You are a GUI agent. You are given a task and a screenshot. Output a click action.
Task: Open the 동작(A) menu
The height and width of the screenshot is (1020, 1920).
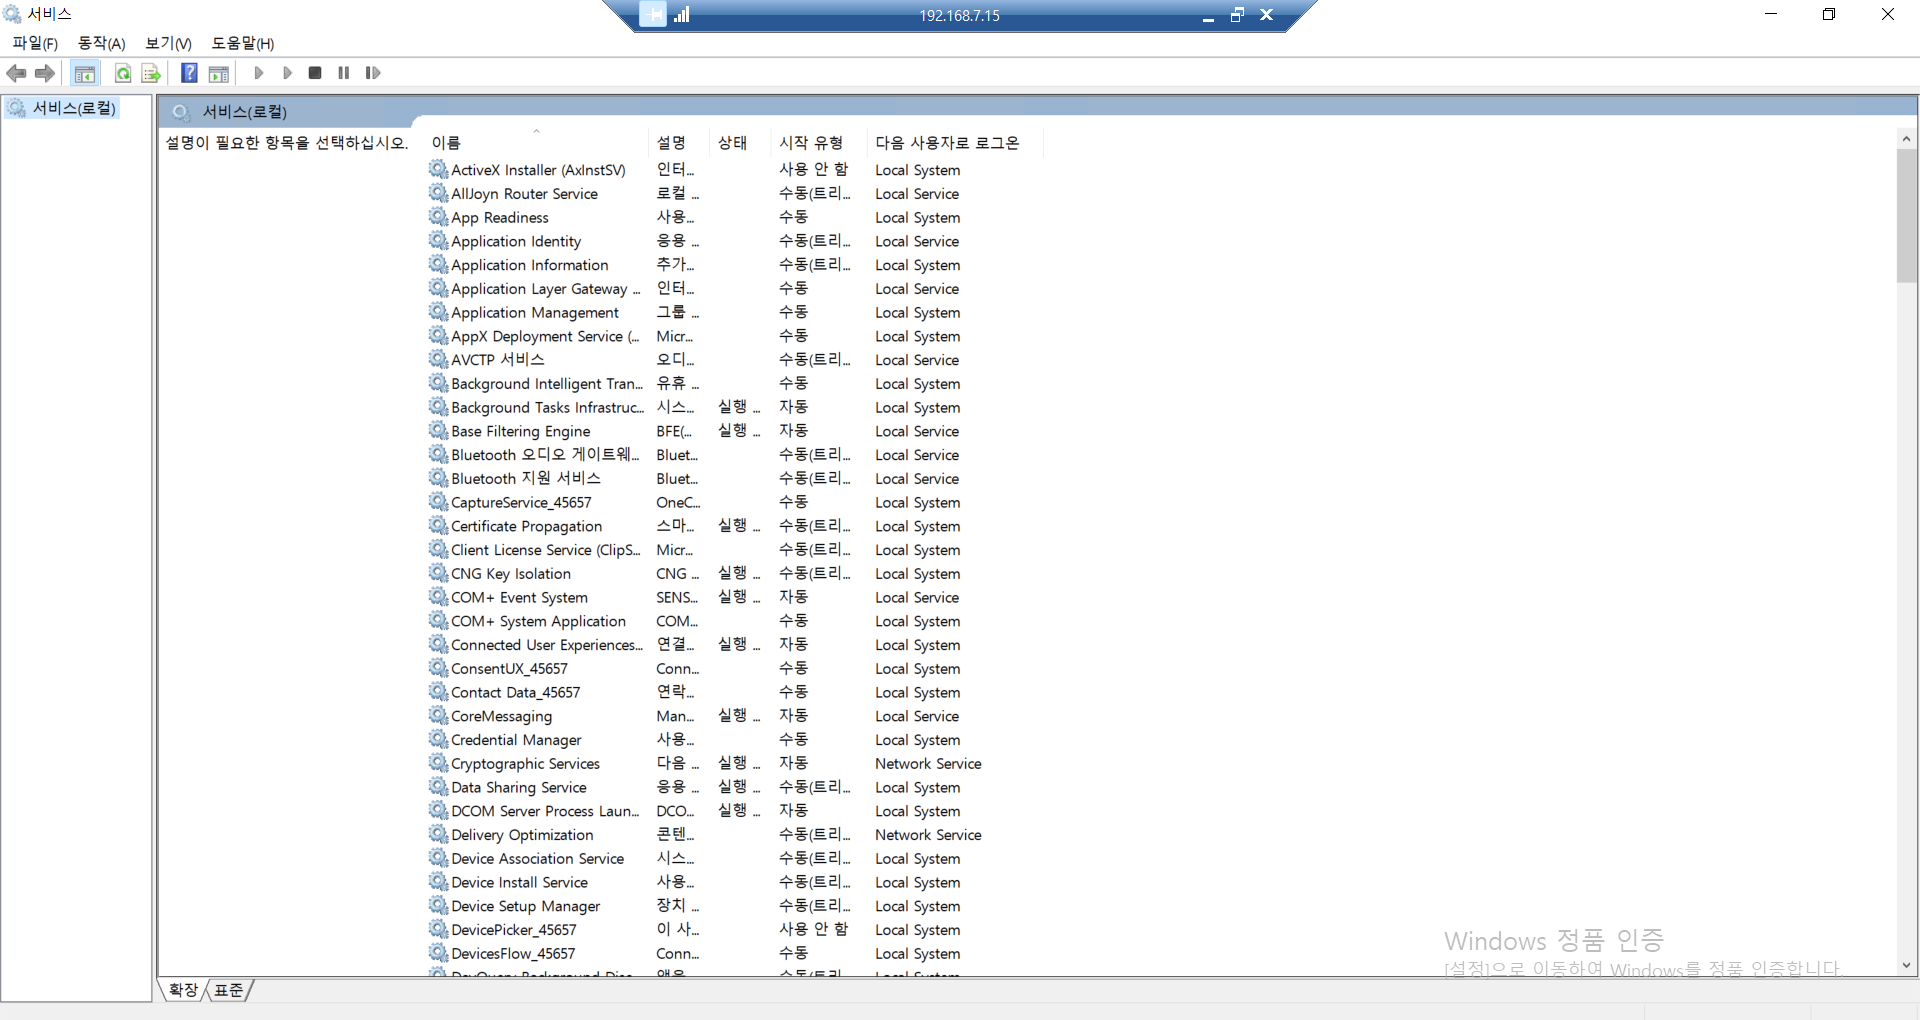pos(102,43)
